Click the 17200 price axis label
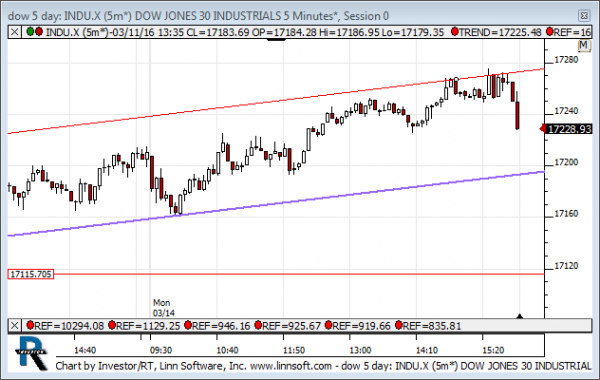Viewport: 600px width, 380px height. 566,163
